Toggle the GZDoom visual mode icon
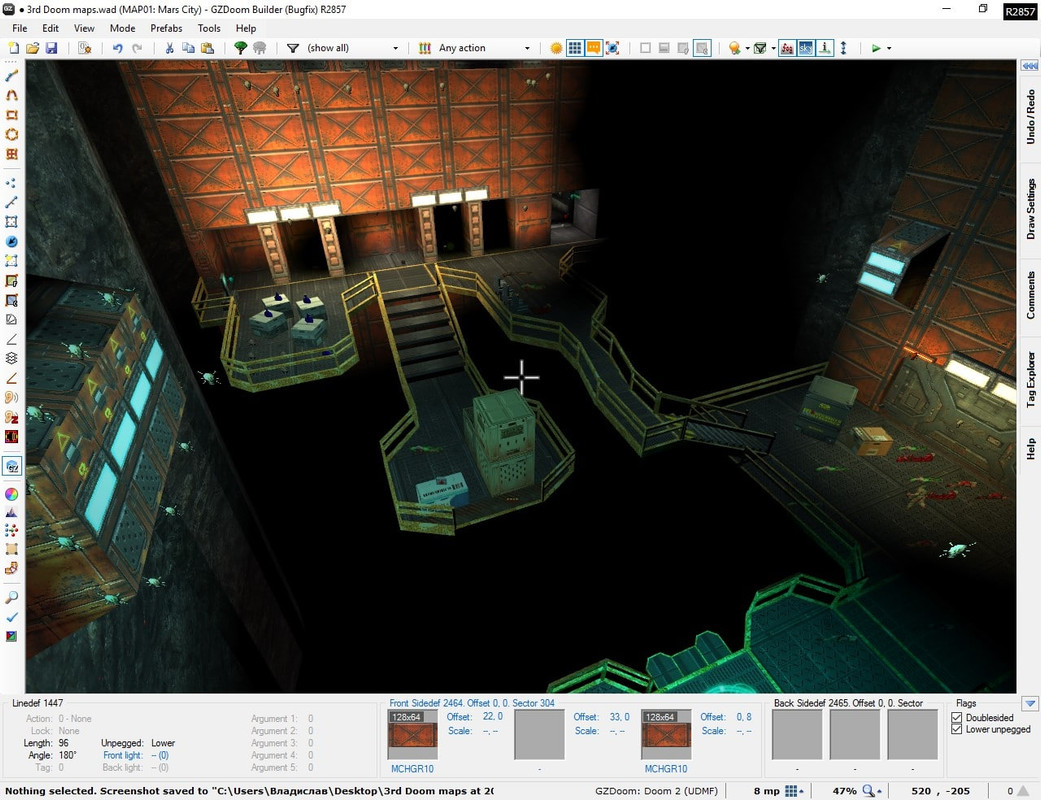This screenshot has height=800, width=1041. click(x=12, y=466)
